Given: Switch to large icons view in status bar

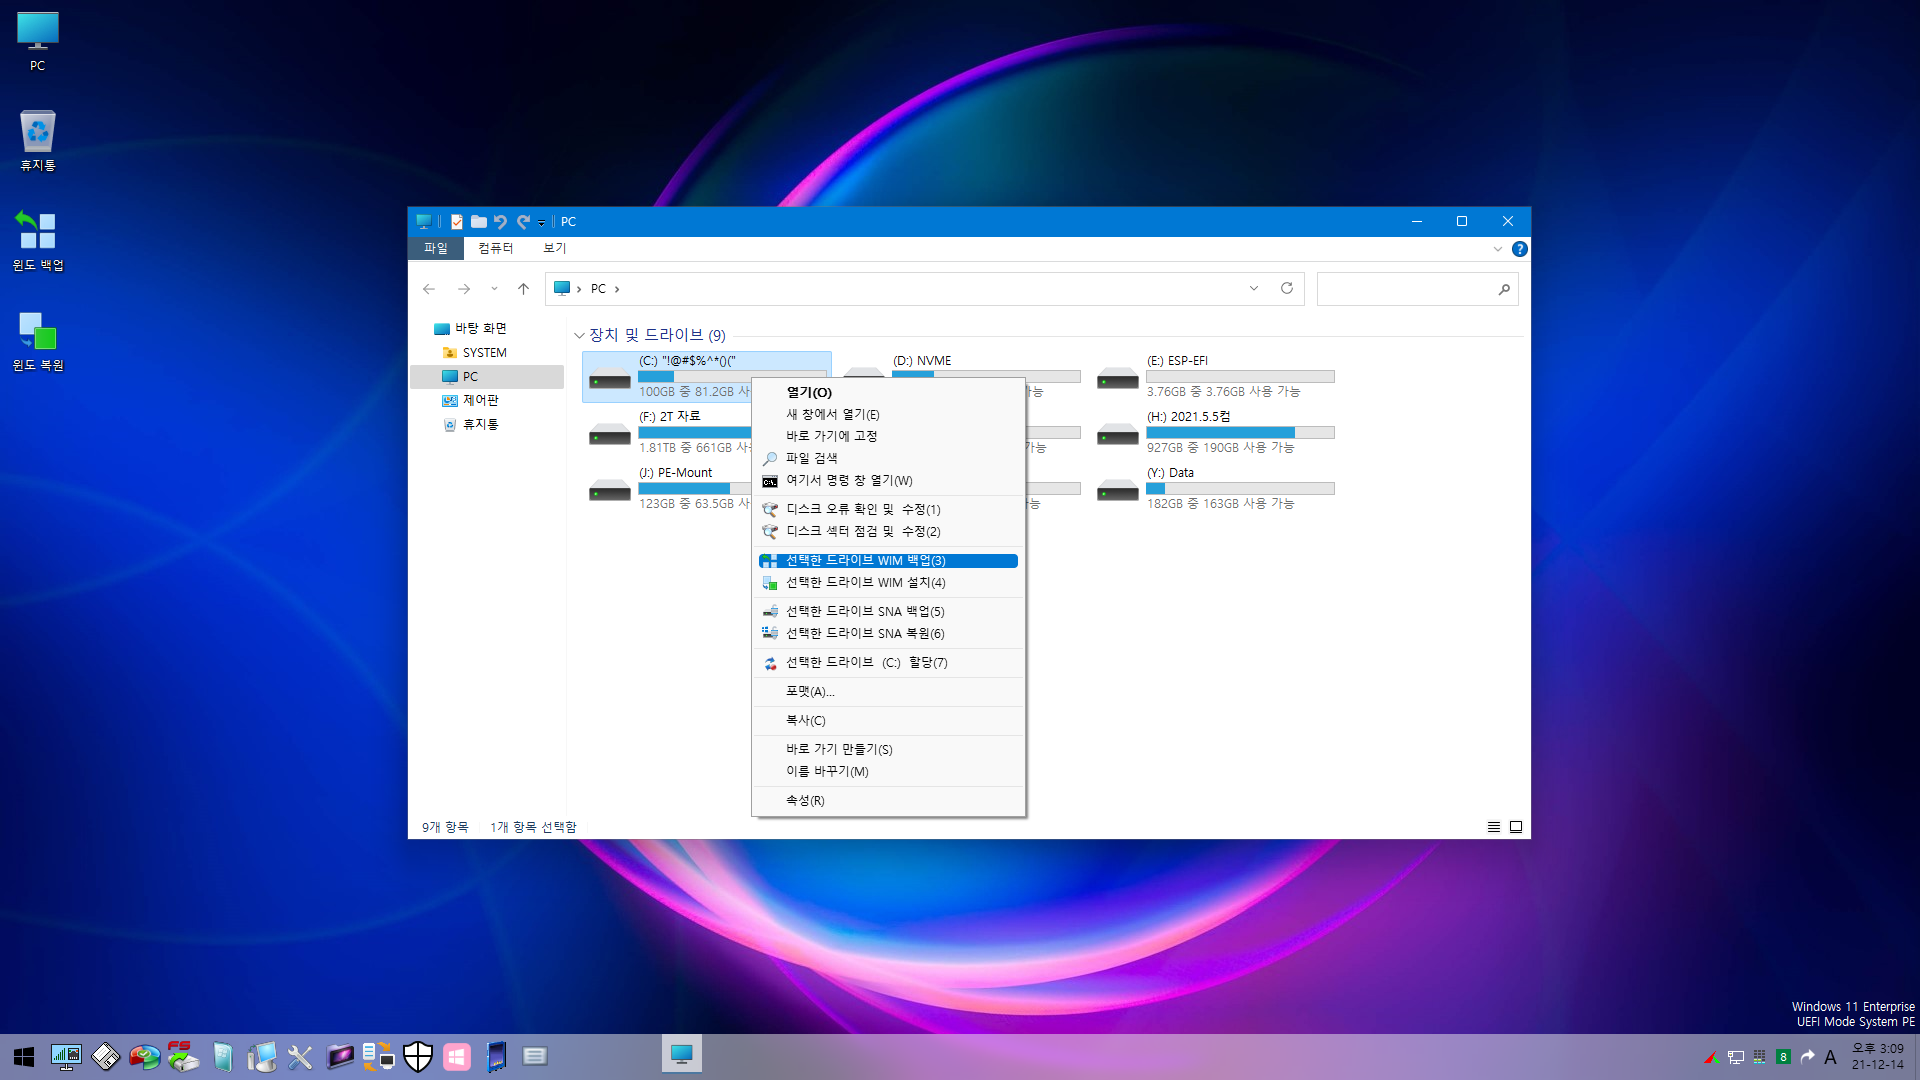Looking at the screenshot, I should [1516, 827].
